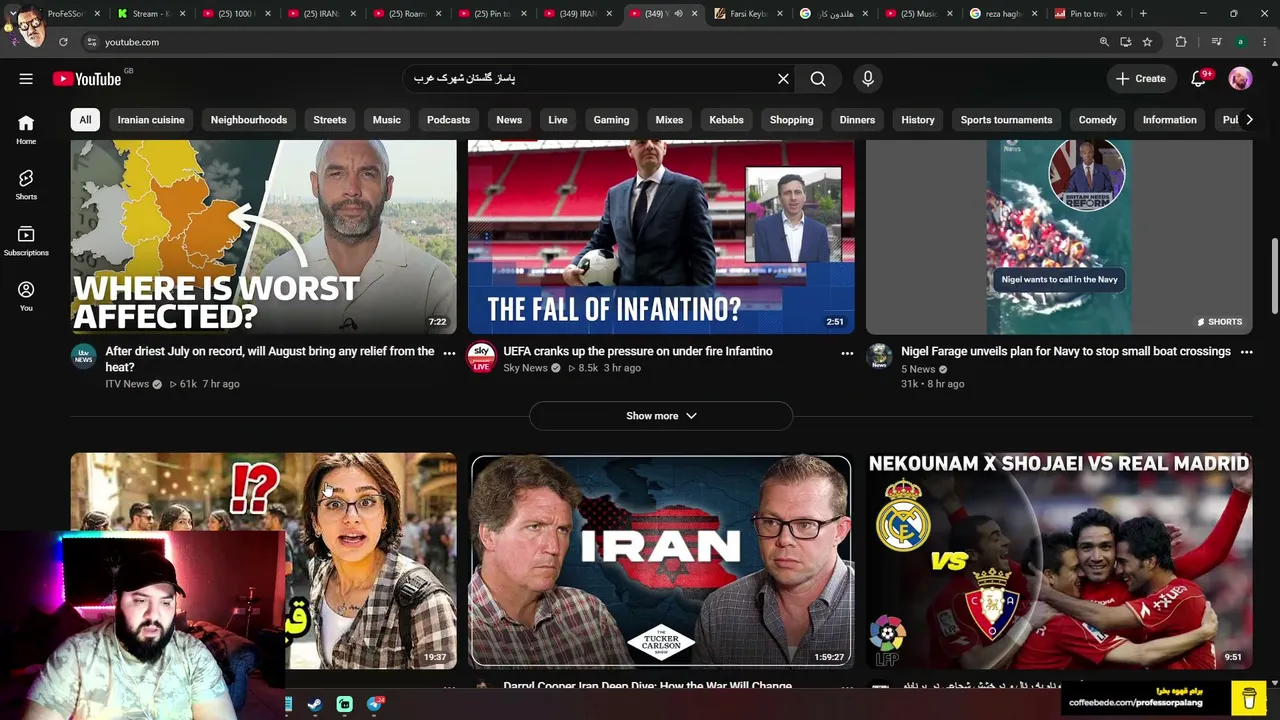Viewport: 1280px width, 720px height.
Task: Open the browser zoom magnifier icon
Action: coord(1104,42)
